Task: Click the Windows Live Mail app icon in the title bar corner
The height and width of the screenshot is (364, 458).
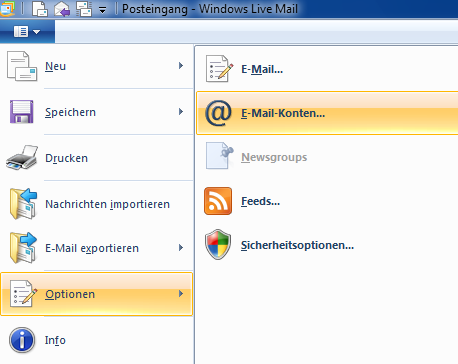Action: click(7, 8)
